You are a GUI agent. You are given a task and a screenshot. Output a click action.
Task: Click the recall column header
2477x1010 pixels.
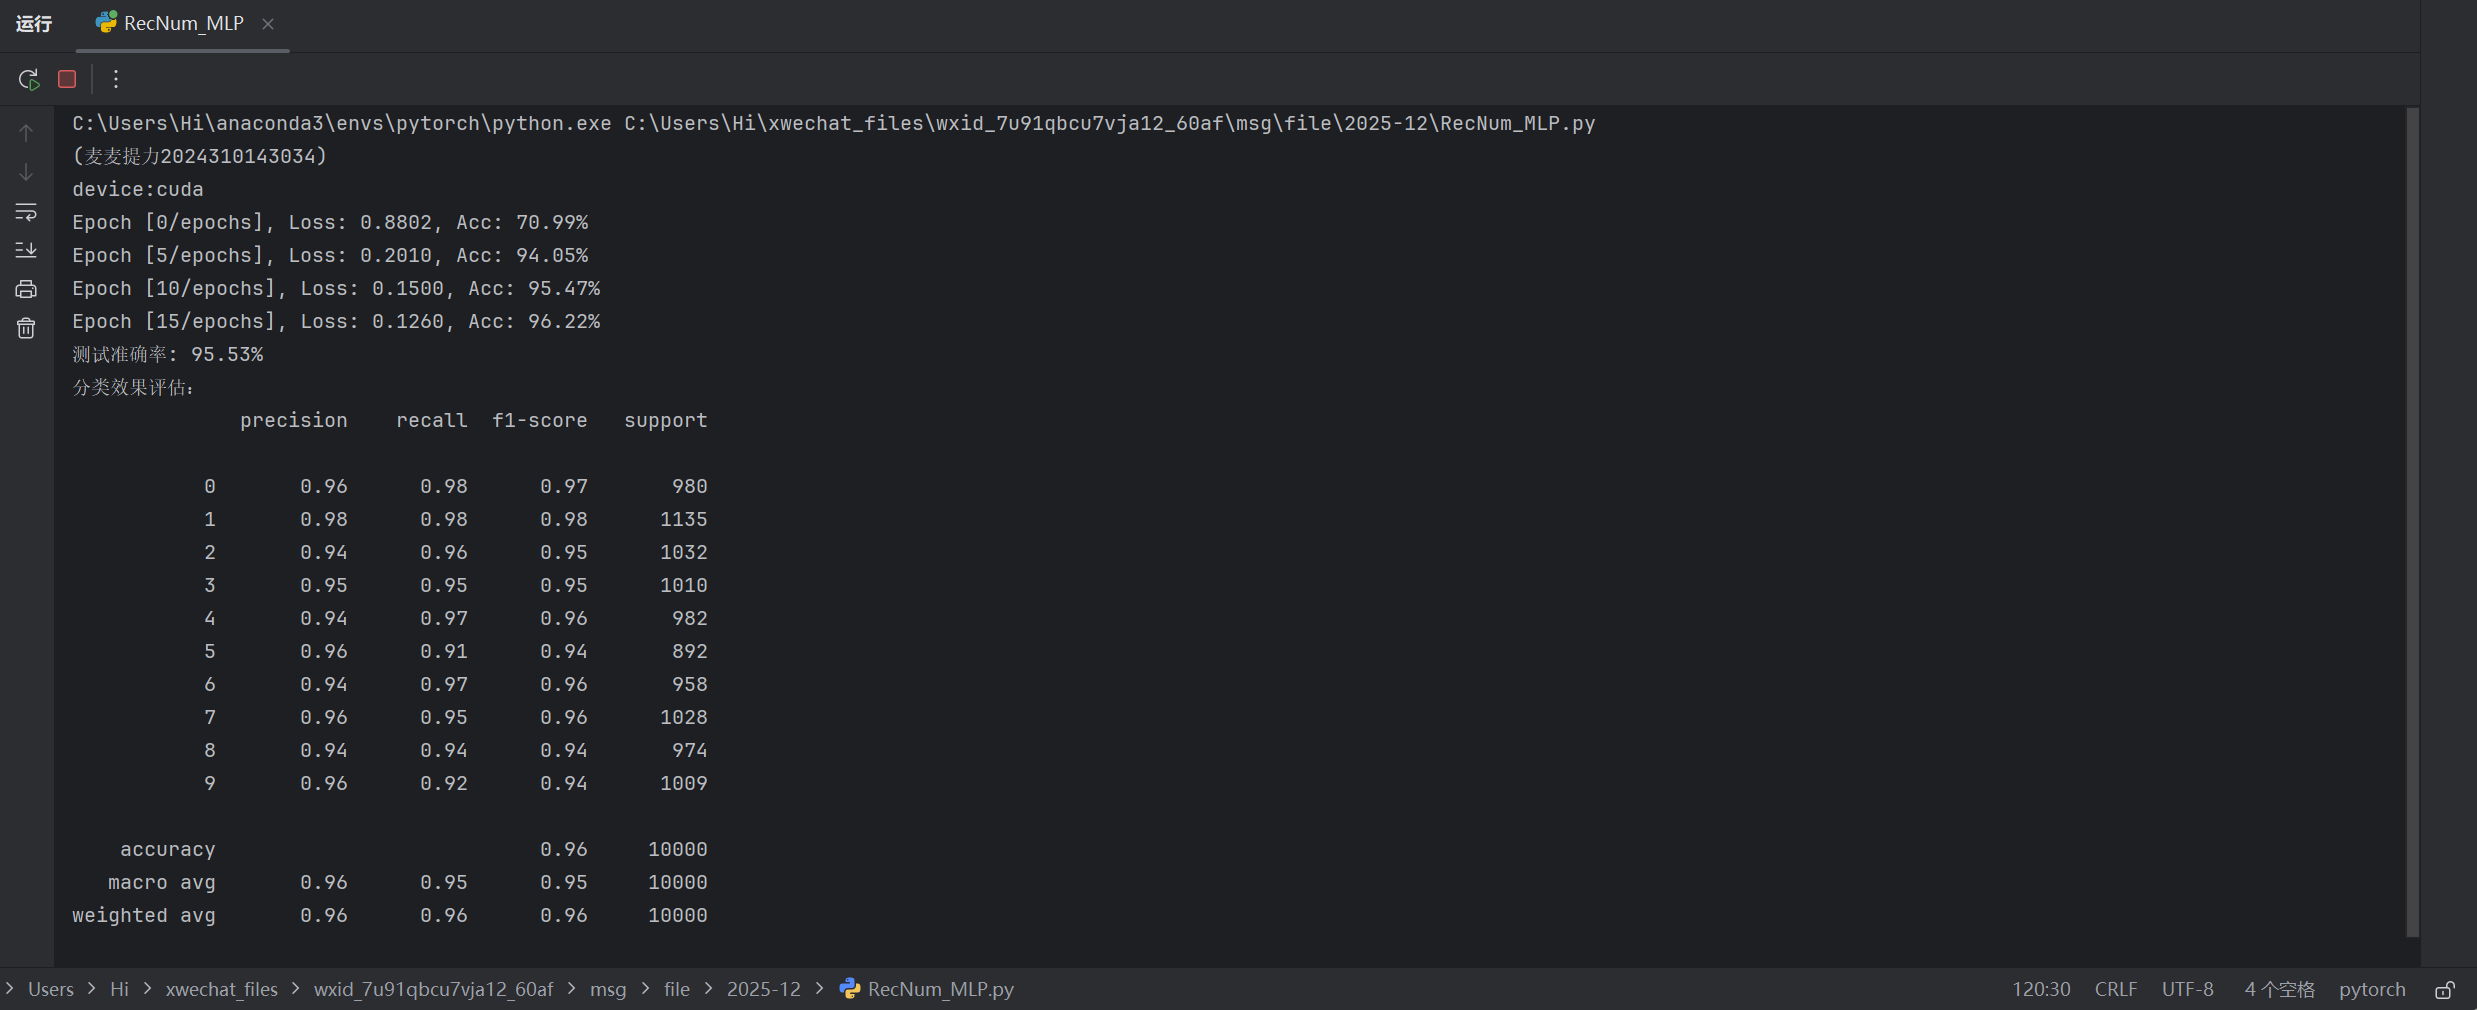point(432,421)
